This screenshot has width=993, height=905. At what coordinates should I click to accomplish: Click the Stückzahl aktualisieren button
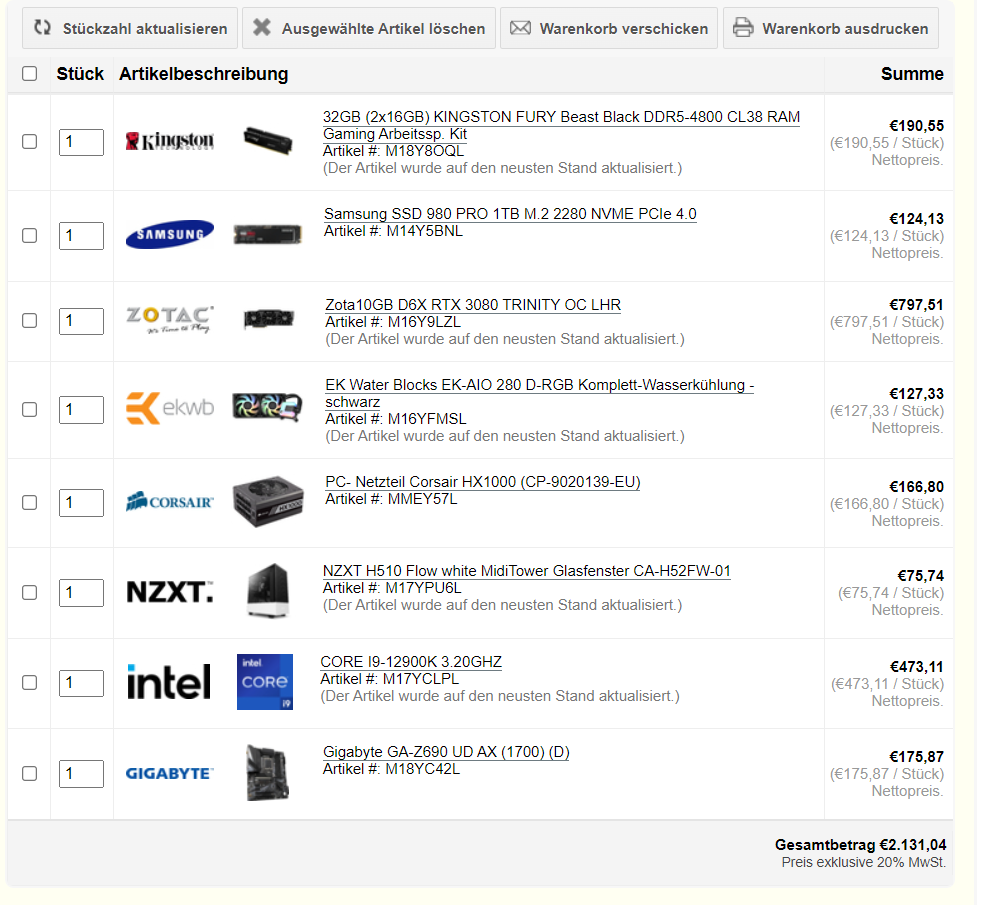[130, 28]
